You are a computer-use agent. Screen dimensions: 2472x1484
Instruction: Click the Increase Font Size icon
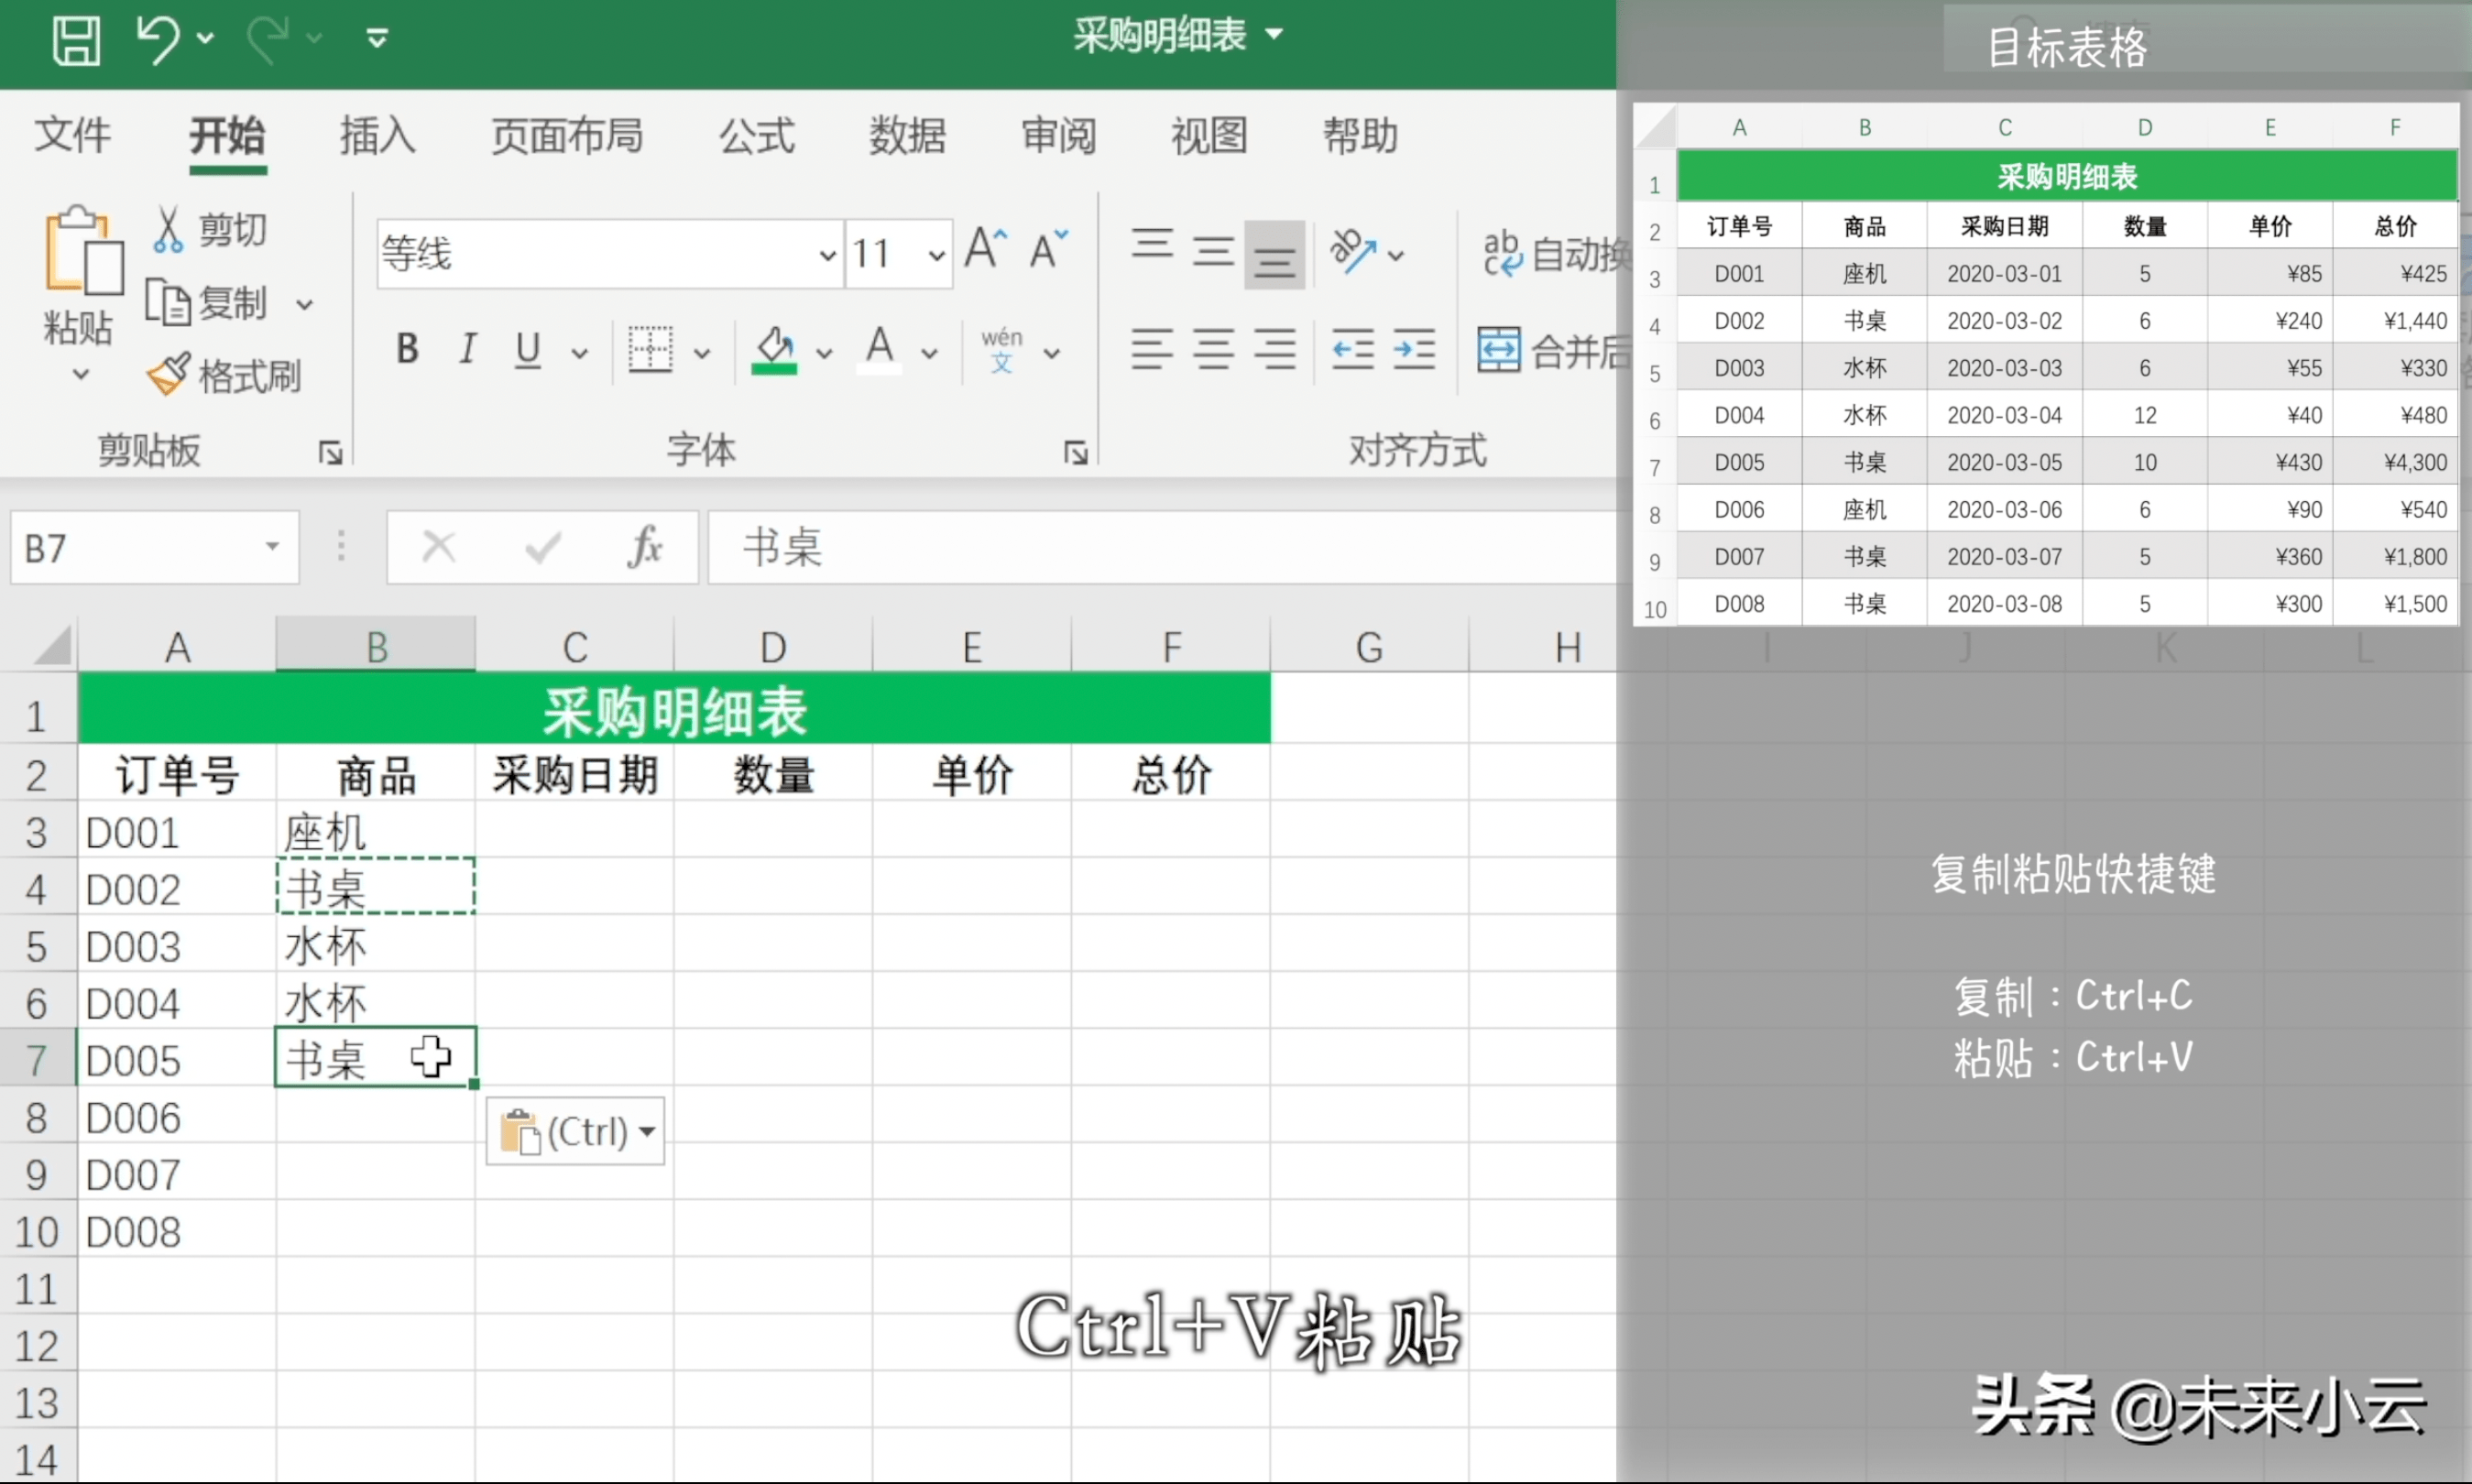click(985, 249)
